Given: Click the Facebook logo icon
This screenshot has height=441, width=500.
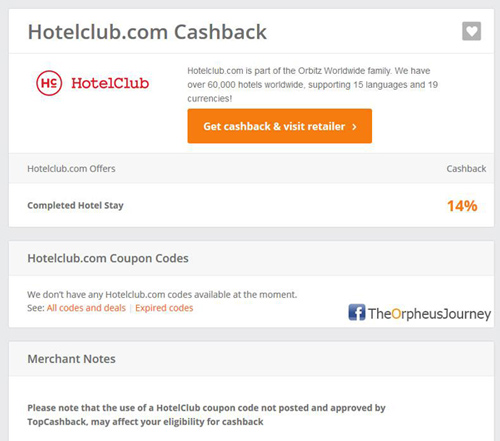Looking at the screenshot, I should coord(357,313).
